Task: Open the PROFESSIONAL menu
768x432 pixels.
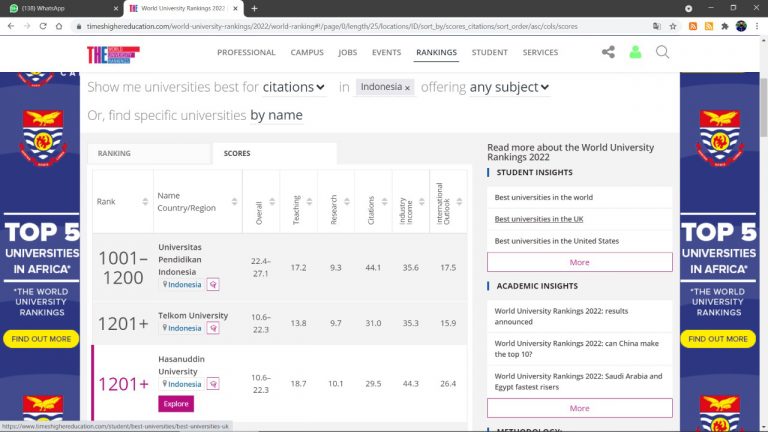Action: 246,52
